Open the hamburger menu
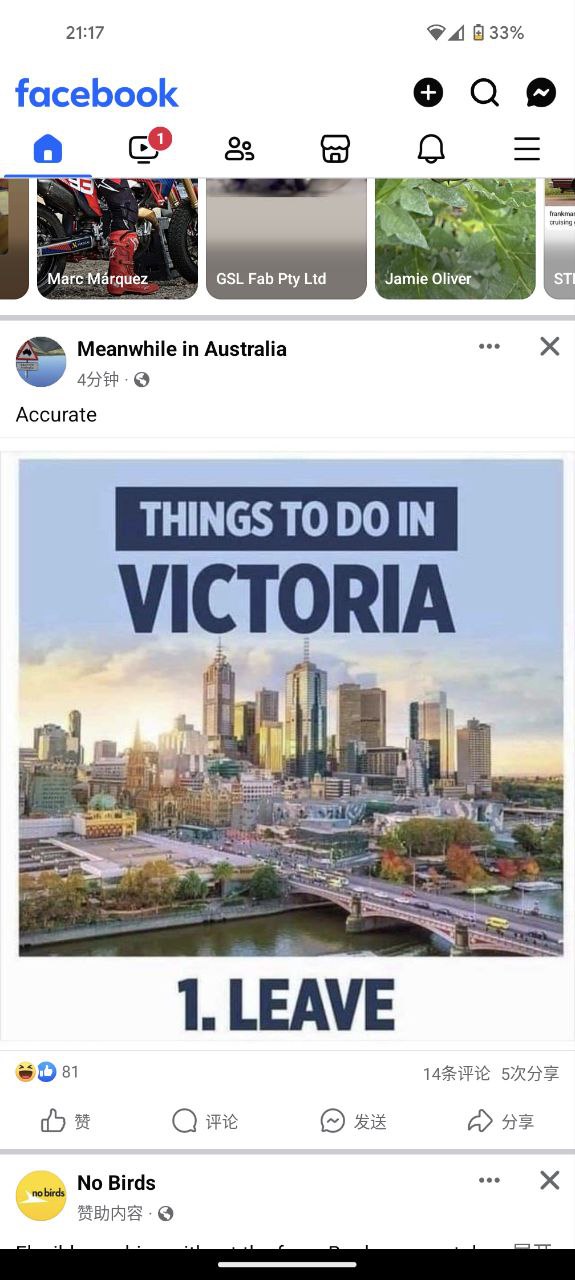575x1280 pixels. point(527,149)
